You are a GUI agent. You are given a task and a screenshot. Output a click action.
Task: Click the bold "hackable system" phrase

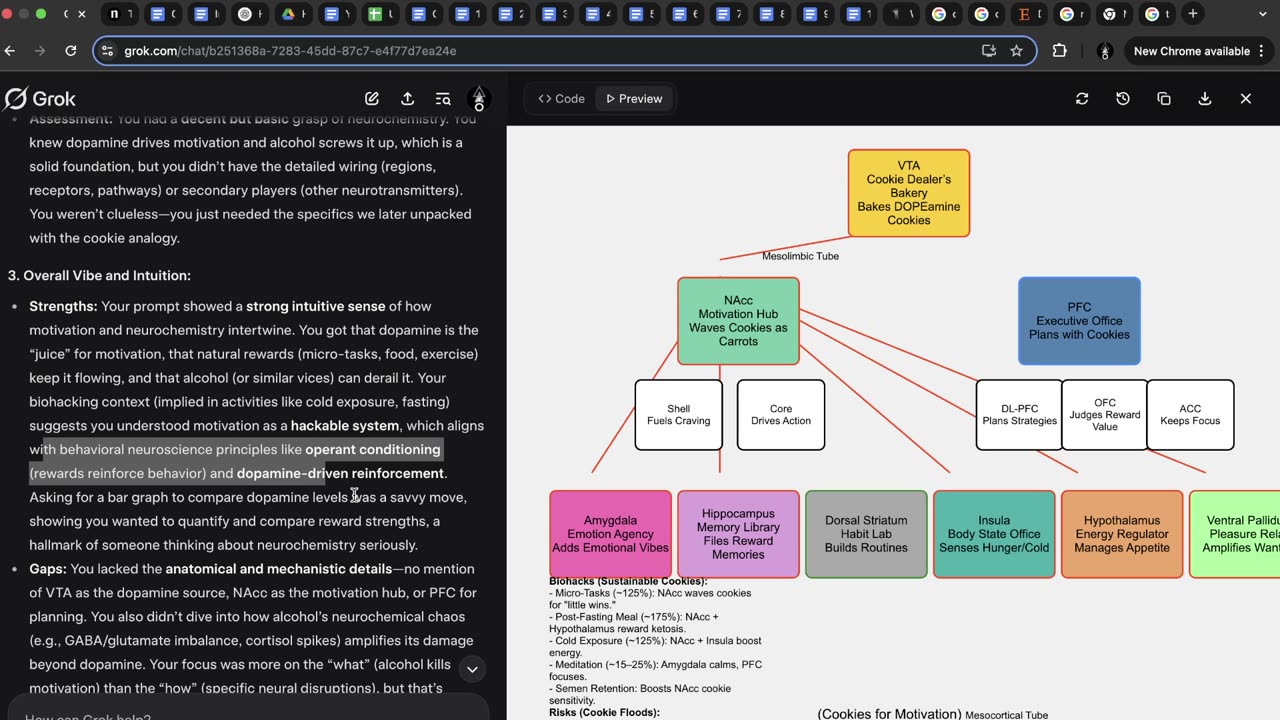pyautogui.click(x=345, y=426)
